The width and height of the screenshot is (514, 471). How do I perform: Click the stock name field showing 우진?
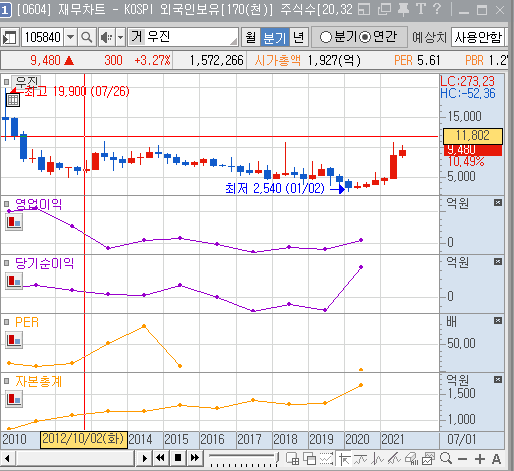[183, 37]
